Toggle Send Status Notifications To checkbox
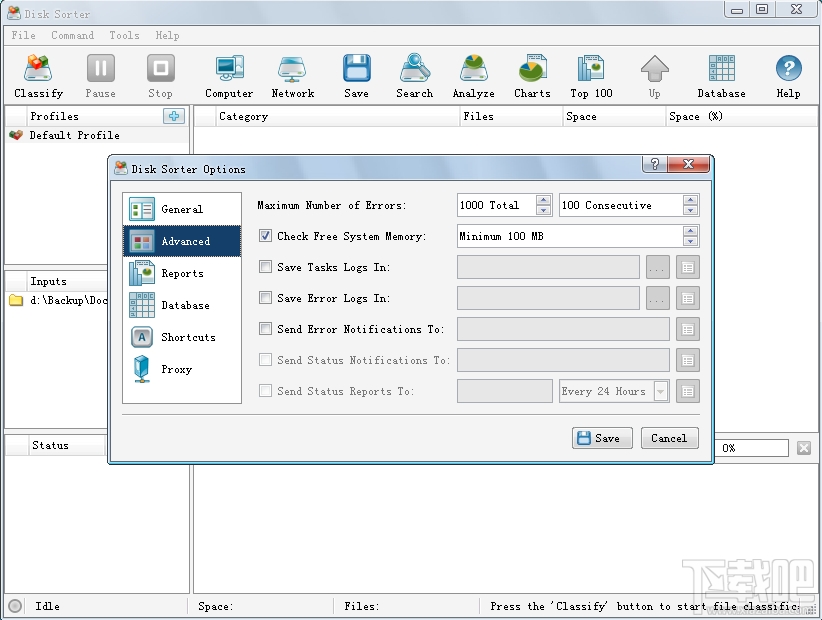822x620 pixels. (x=265, y=360)
